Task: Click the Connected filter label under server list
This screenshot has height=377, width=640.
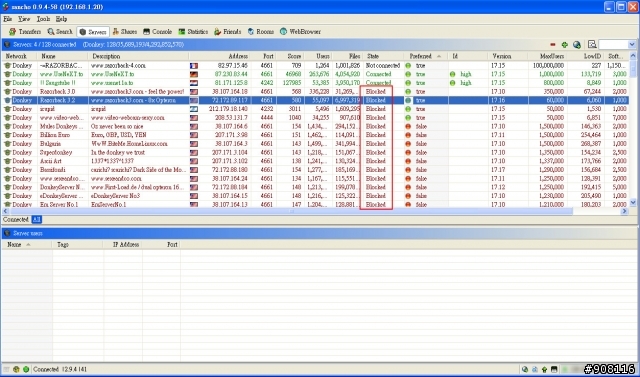Action: [x=16, y=220]
